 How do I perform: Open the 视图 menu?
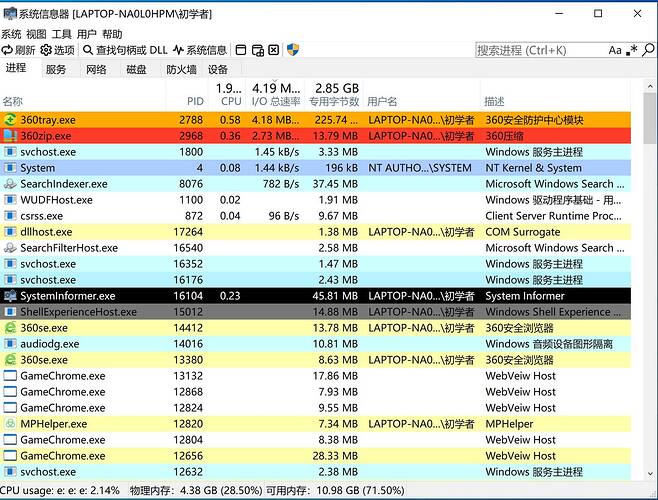click(x=36, y=34)
